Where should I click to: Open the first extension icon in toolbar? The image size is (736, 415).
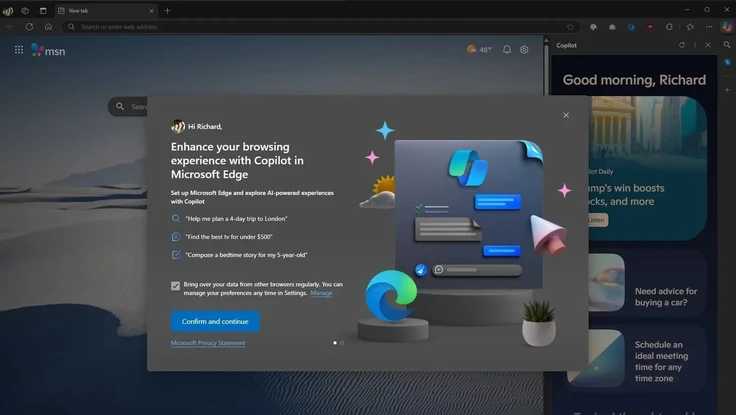(x=594, y=27)
